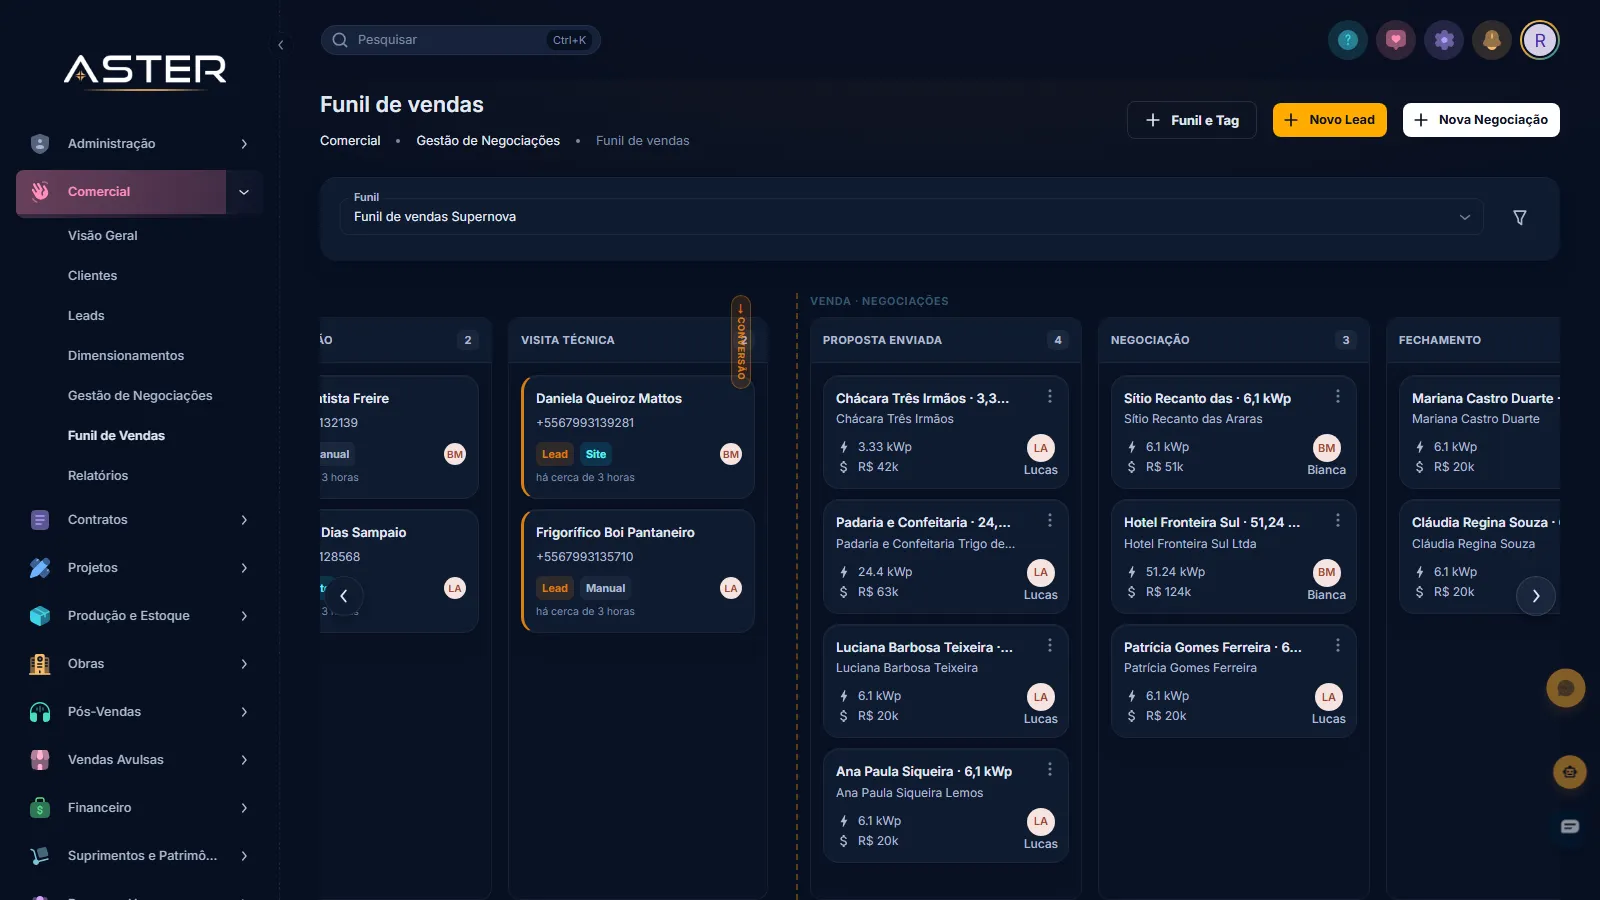Click the Nova Negociação button
The width and height of the screenshot is (1600, 900).
click(1481, 120)
